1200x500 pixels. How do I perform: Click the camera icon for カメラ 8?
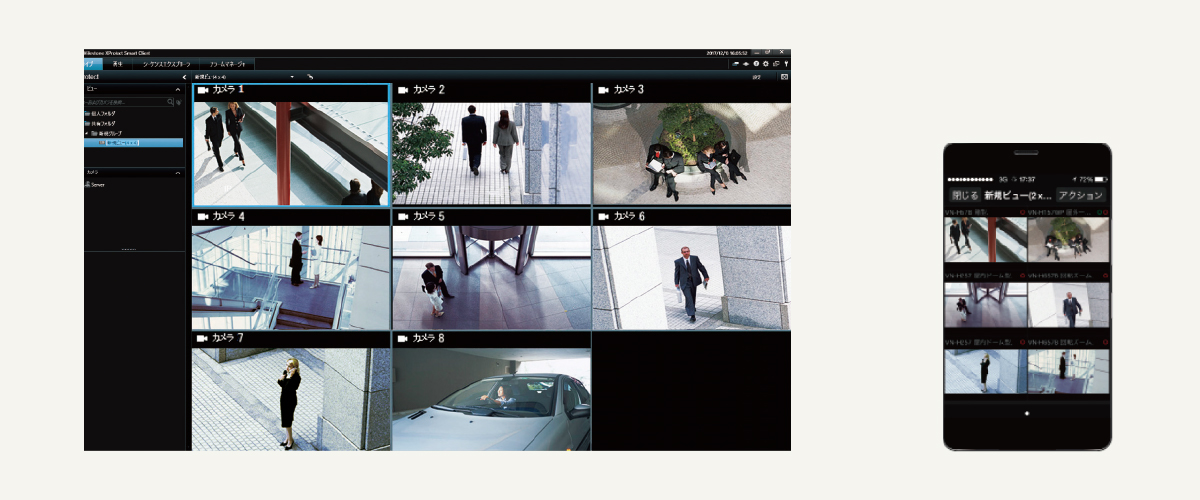(402, 339)
